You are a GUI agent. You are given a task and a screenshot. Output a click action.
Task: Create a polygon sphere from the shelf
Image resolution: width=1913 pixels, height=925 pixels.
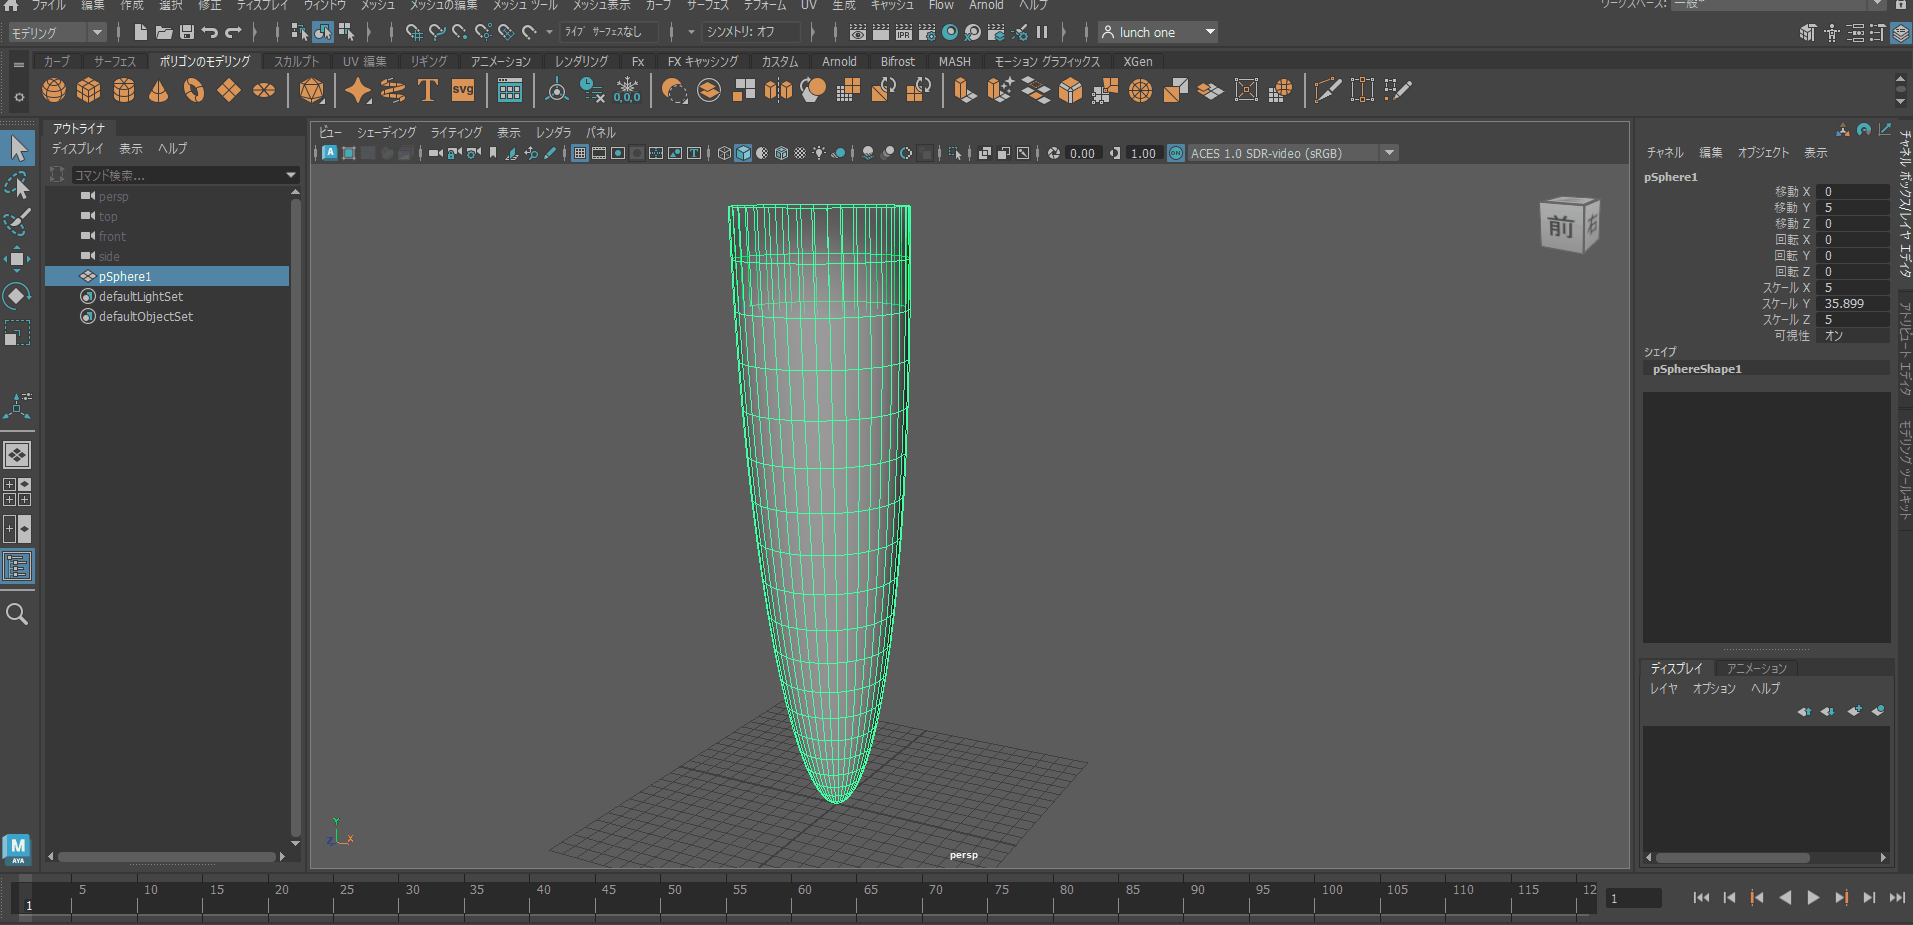[x=54, y=91]
